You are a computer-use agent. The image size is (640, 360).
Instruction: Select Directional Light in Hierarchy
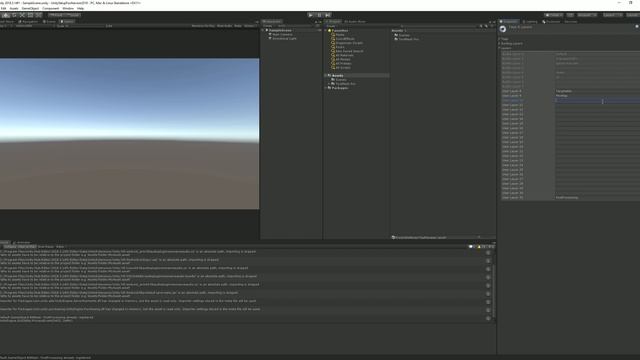point(284,38)
